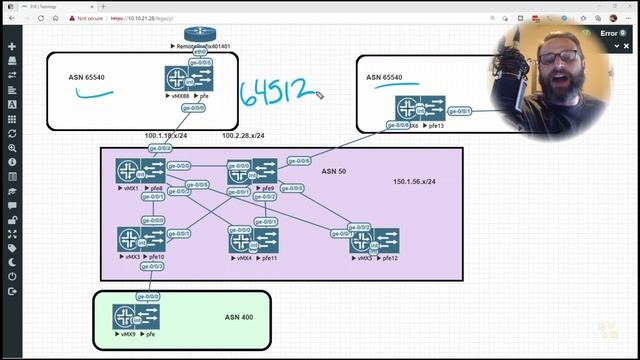Click the Not secure warning indicator
Screen dimensions: 640x360
pyautogui.click(x=86, y=18)
